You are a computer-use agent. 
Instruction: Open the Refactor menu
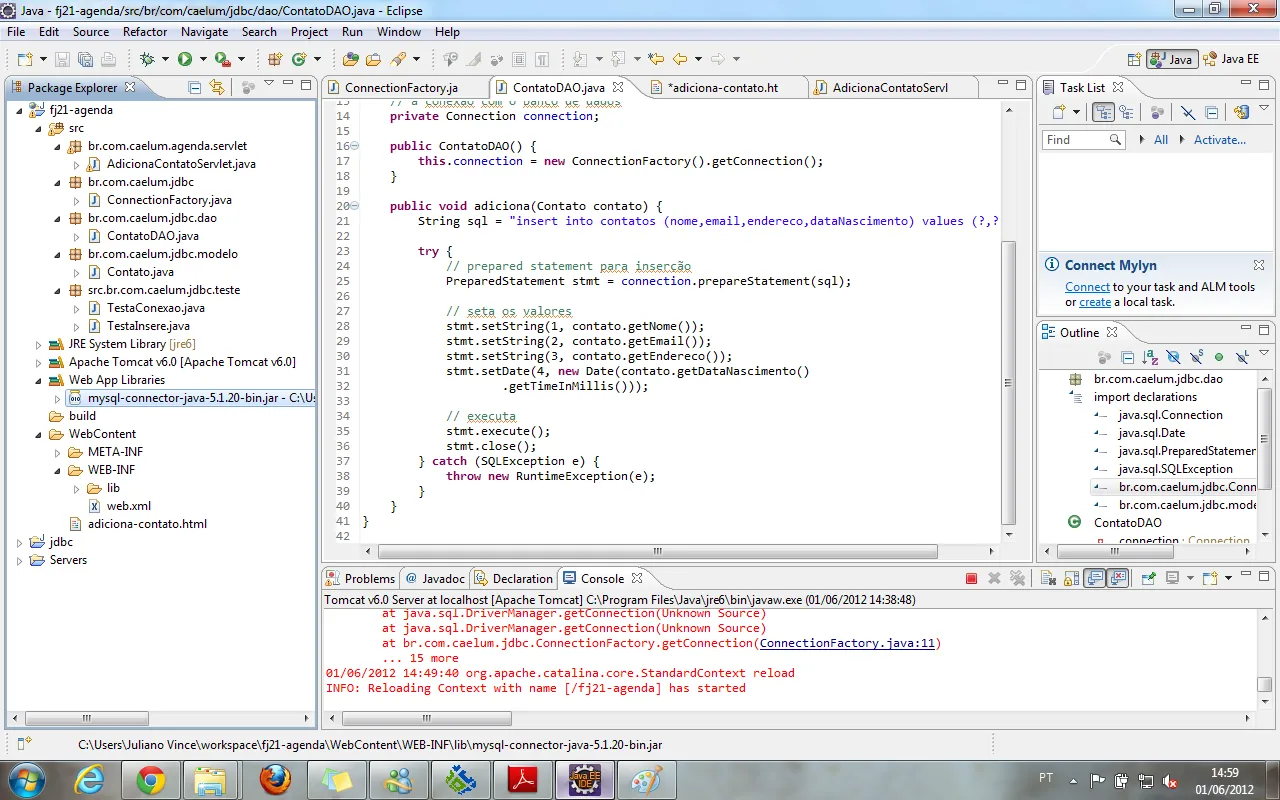click(x=145, y=32)
